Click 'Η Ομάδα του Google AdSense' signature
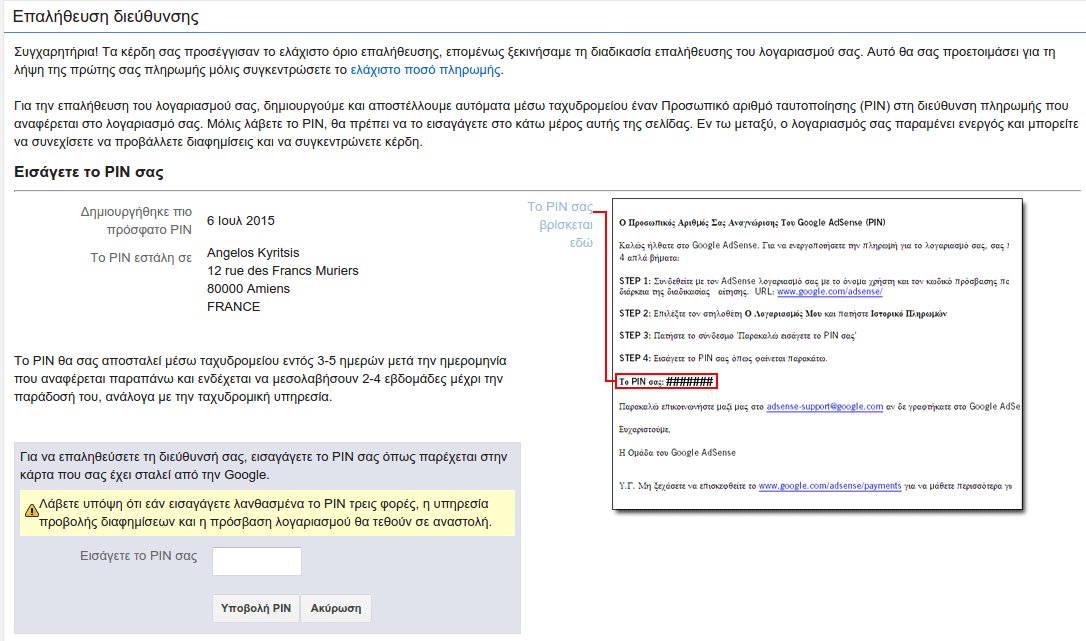Image resolution: width=1086 pixels, height=641 pixels. [677, 453]
